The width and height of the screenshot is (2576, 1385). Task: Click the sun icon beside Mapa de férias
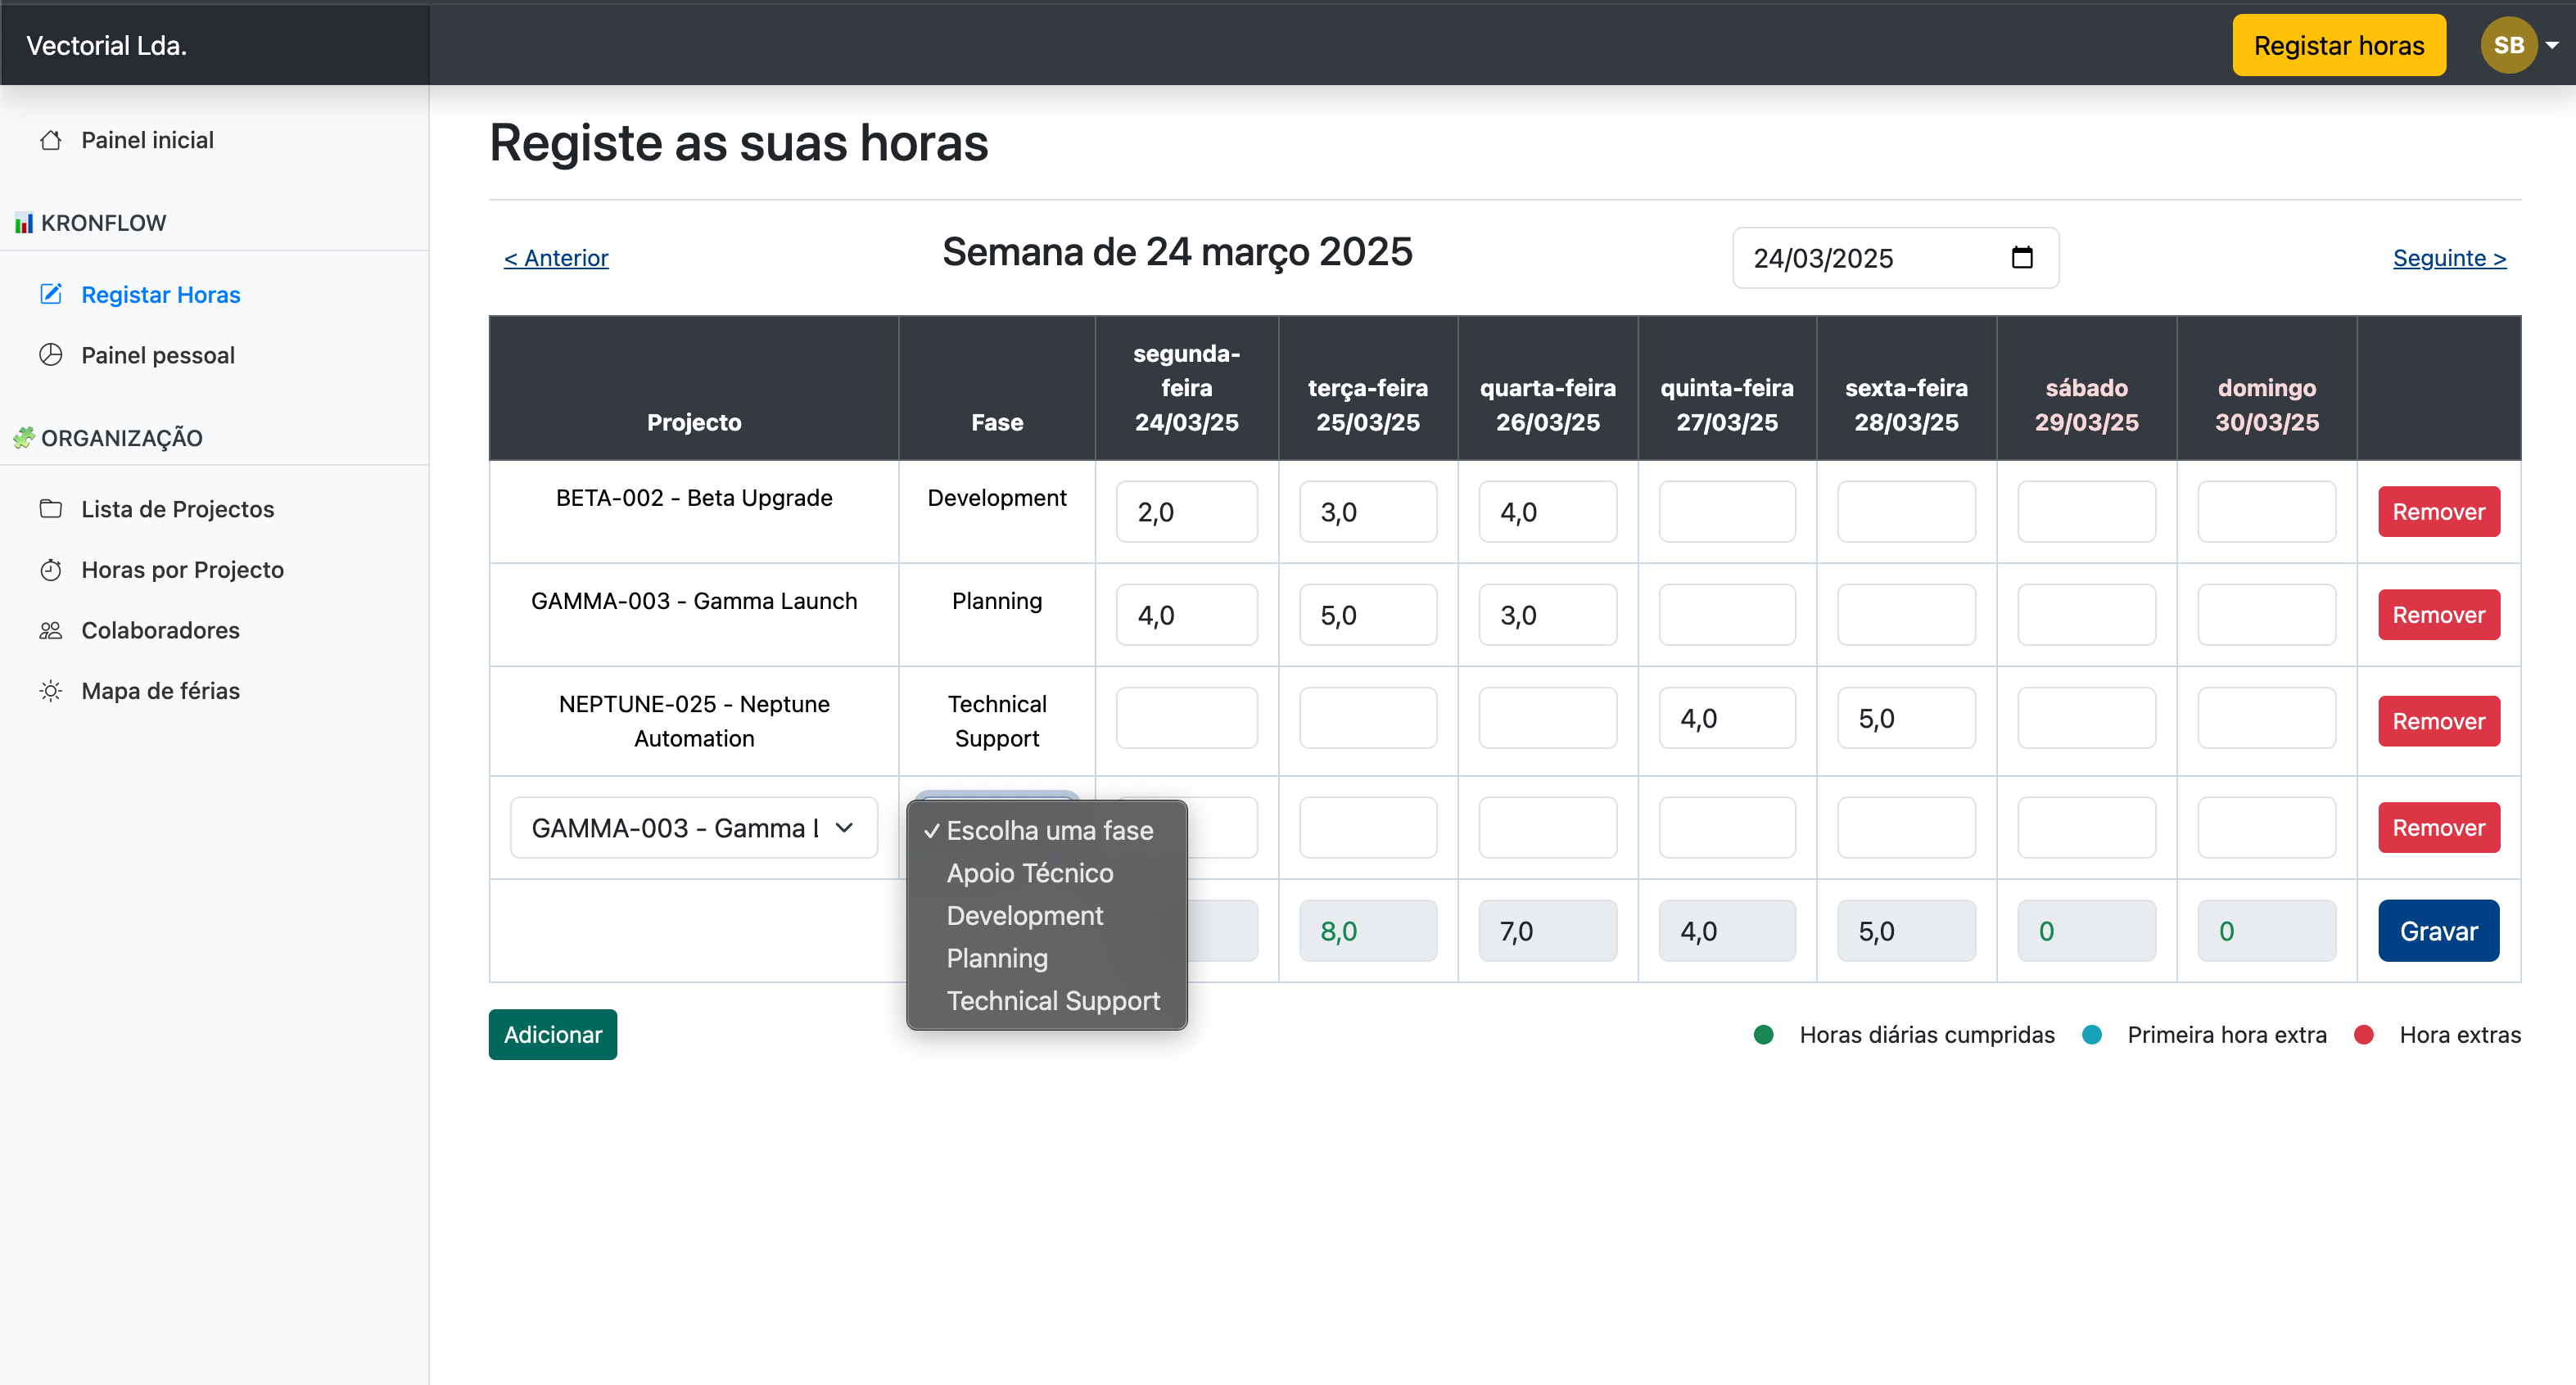coord(52,690)
